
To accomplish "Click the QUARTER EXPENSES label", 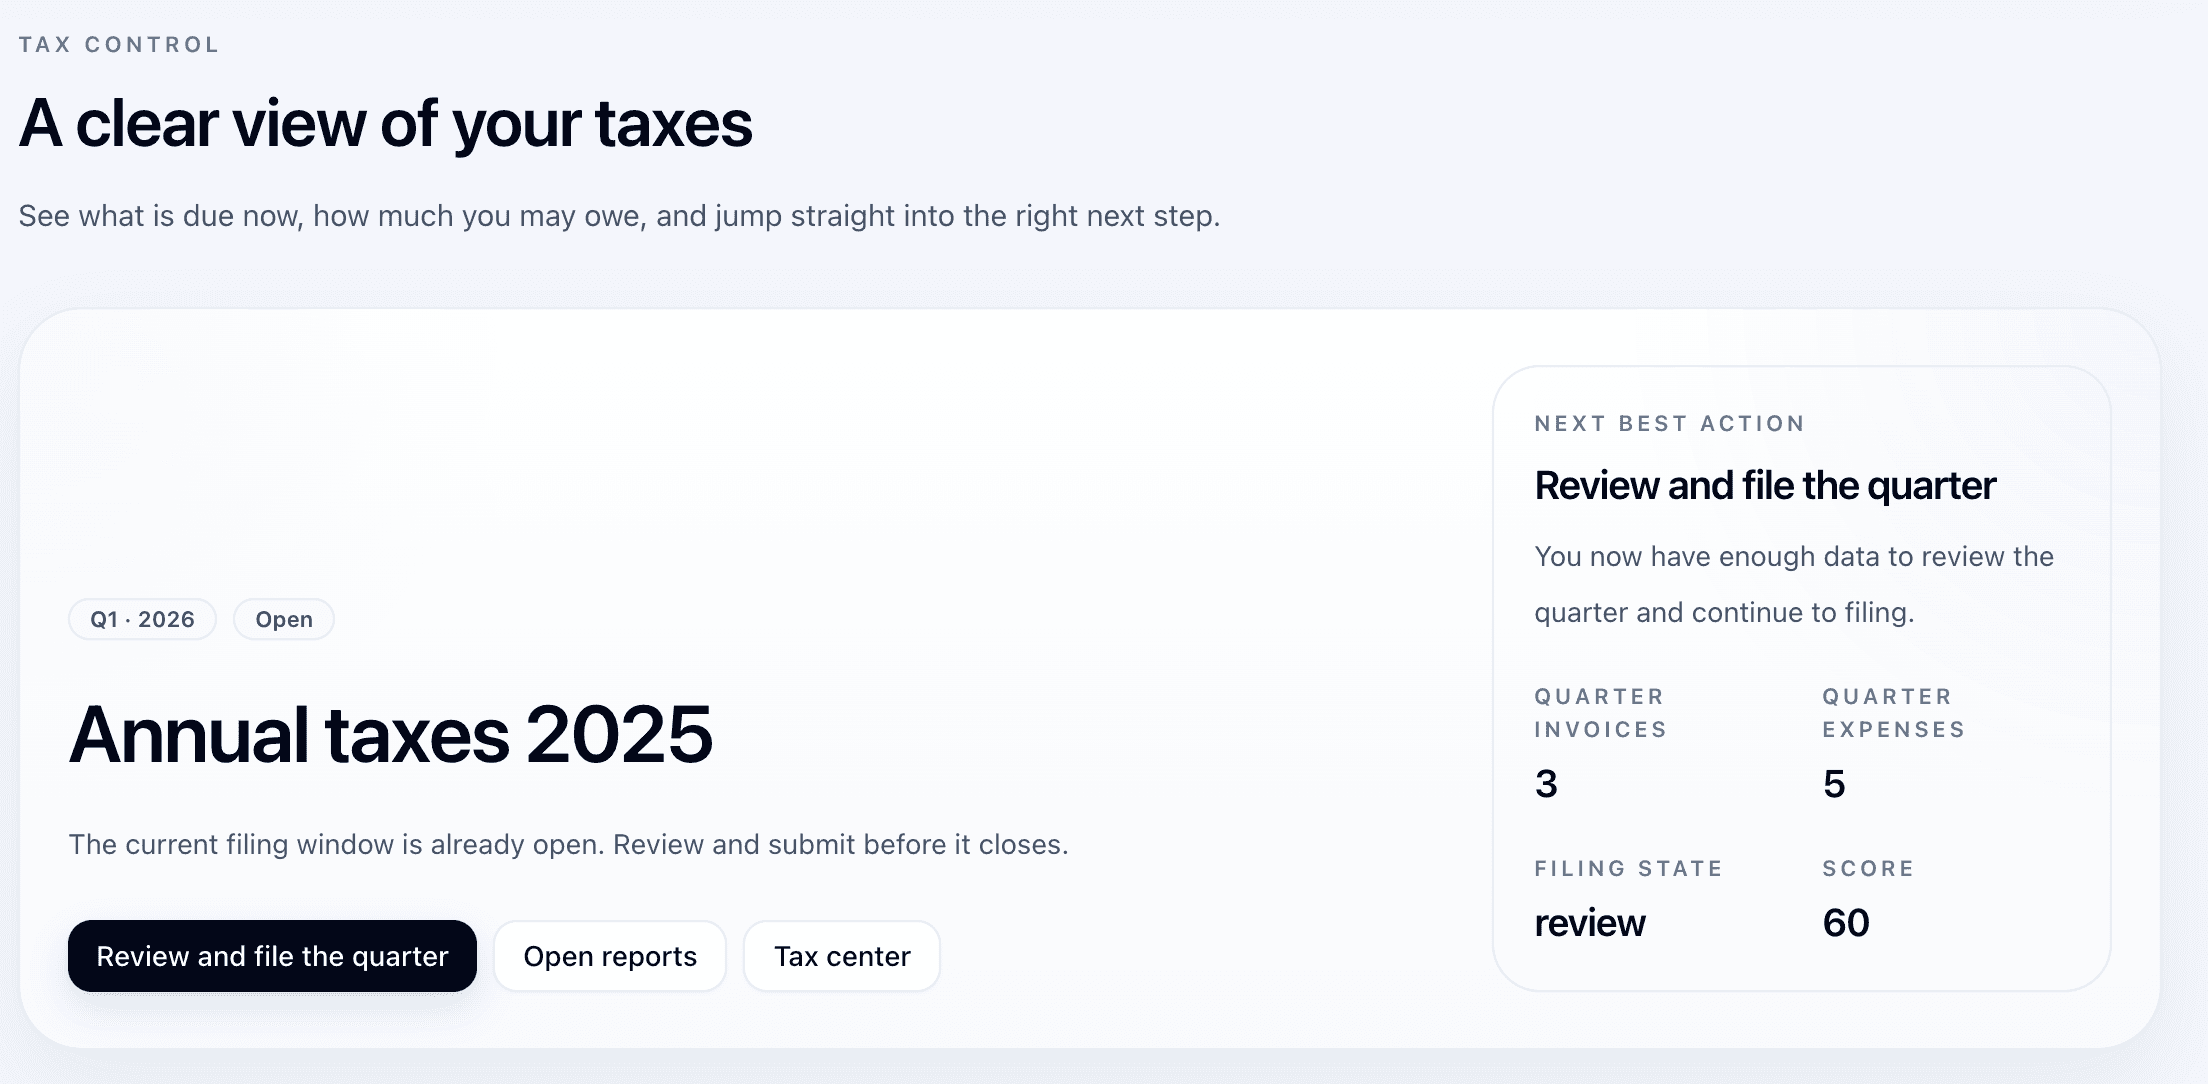I will coord(1891,712).
